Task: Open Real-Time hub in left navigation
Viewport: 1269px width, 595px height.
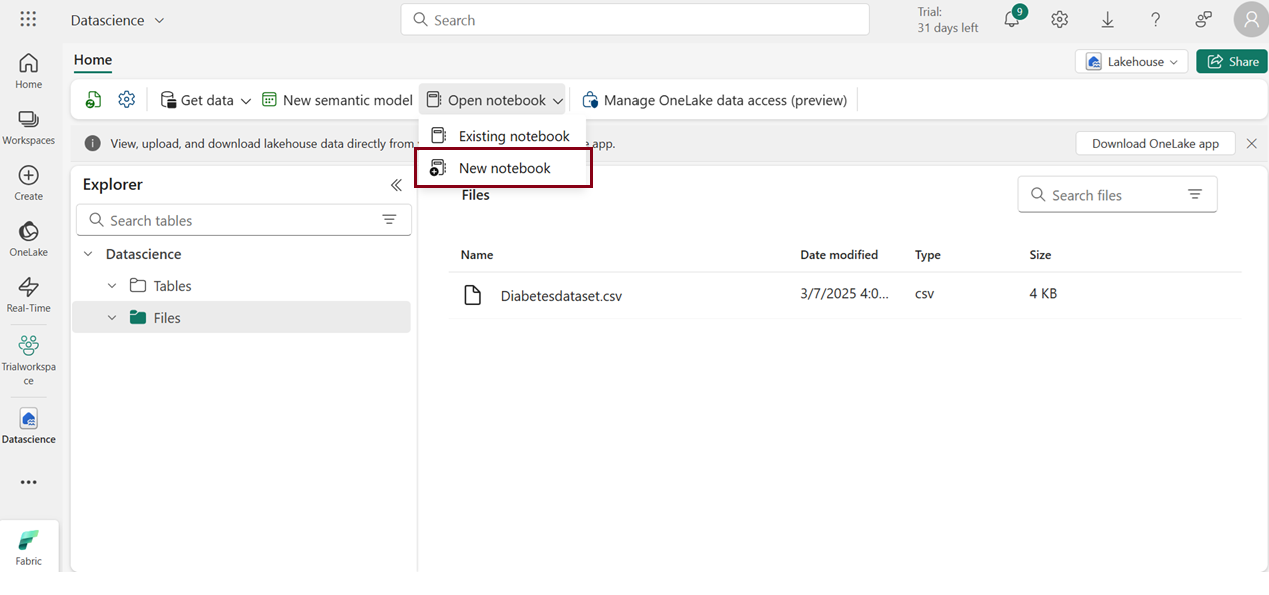Action: [29, 294]
